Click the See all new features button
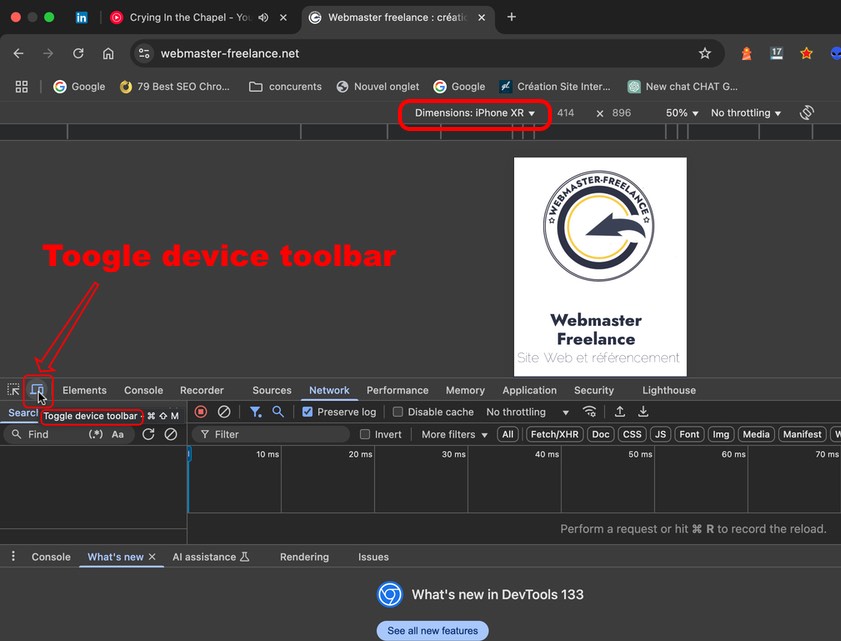841x641 pixels. 432,630
